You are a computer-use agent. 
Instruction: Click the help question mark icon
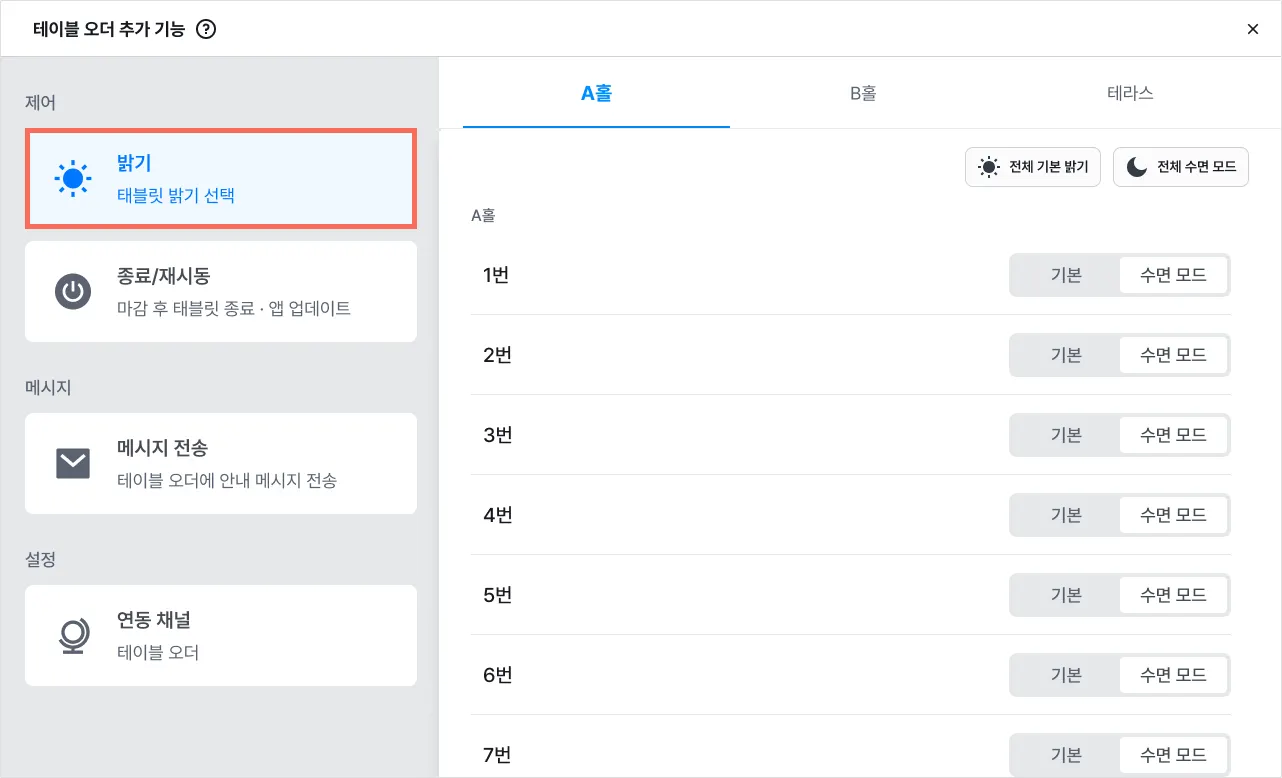[207, 29]
